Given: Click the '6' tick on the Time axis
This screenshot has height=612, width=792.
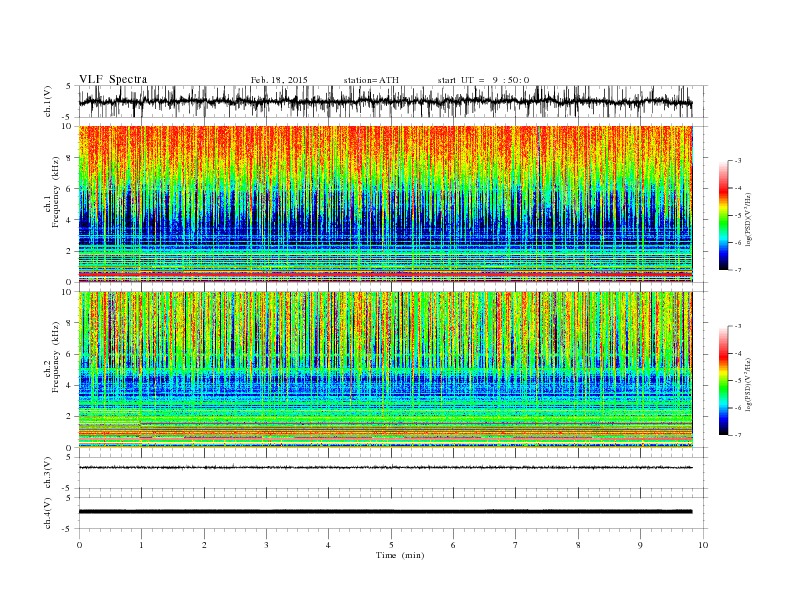Looking at the screenshot, I should click(x=454, y=545).
